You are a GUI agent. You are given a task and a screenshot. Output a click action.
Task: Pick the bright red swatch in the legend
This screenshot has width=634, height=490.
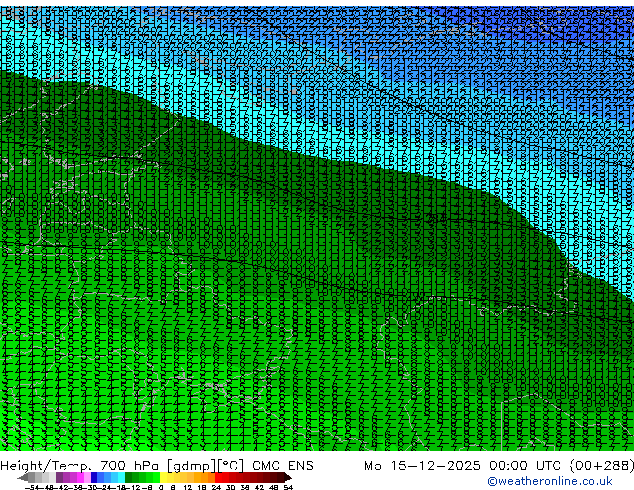(218, 477)
